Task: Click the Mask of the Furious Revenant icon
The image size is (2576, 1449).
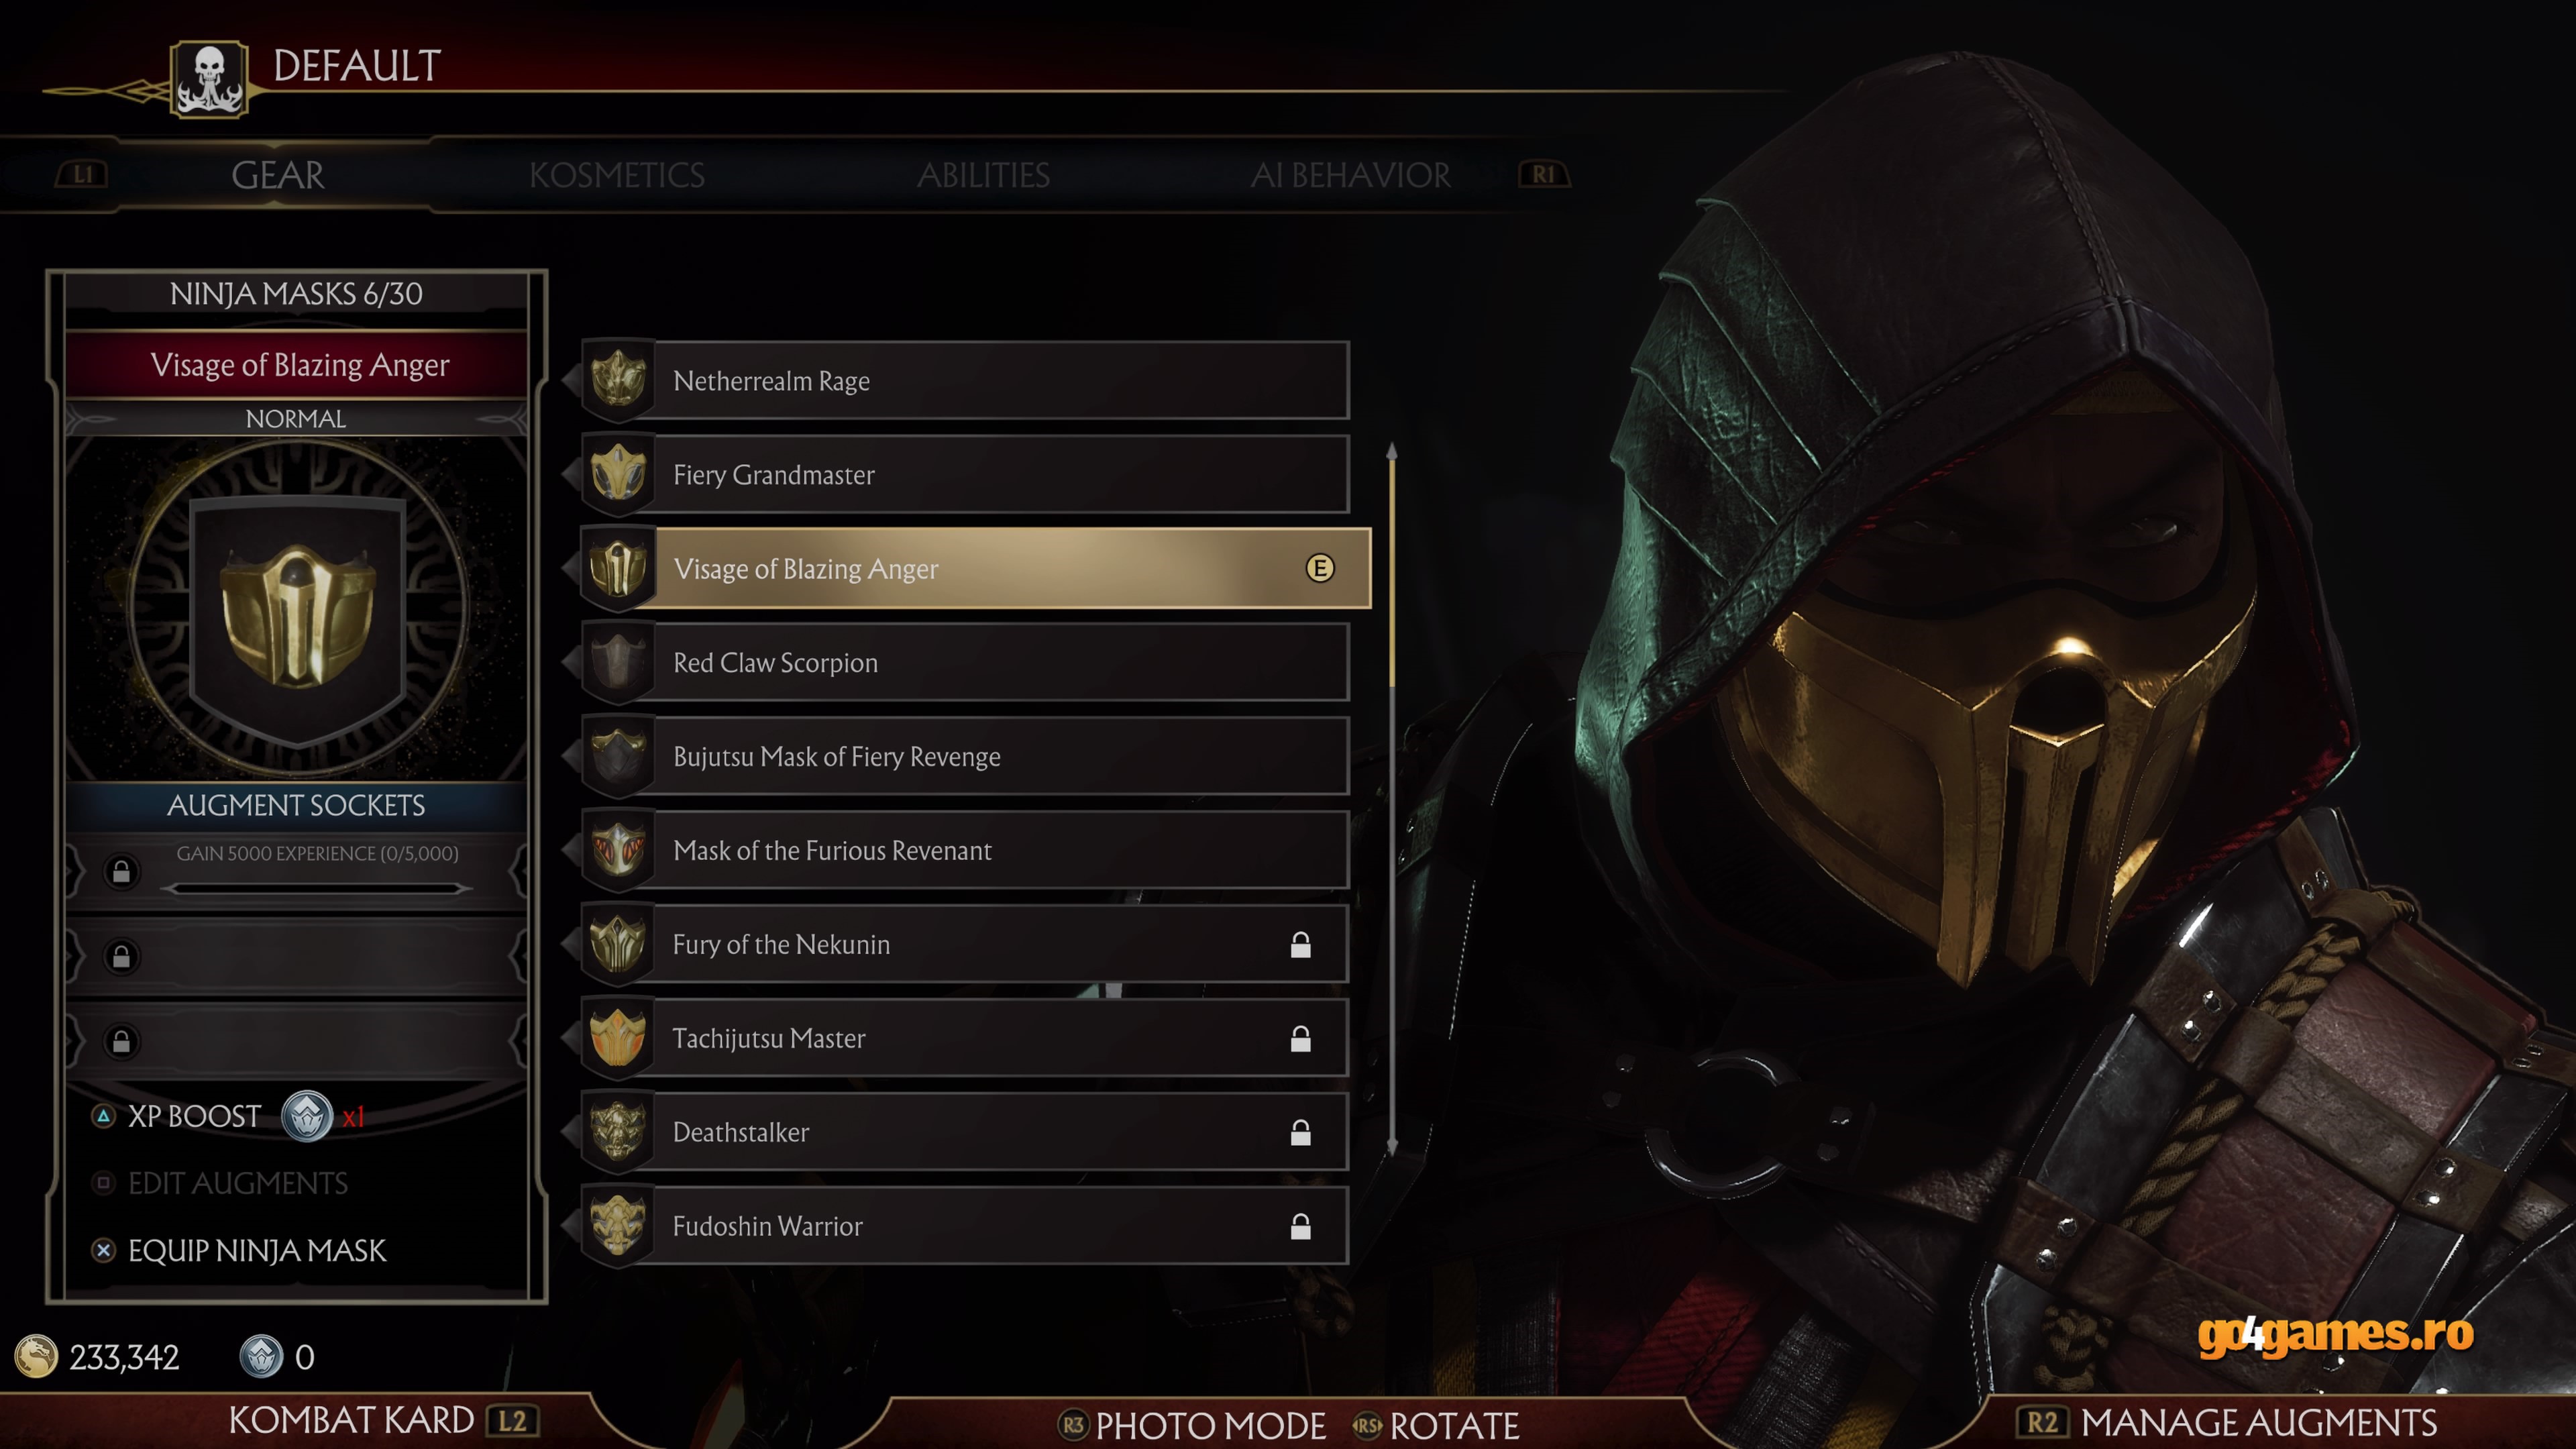Action: coord(618,850)
